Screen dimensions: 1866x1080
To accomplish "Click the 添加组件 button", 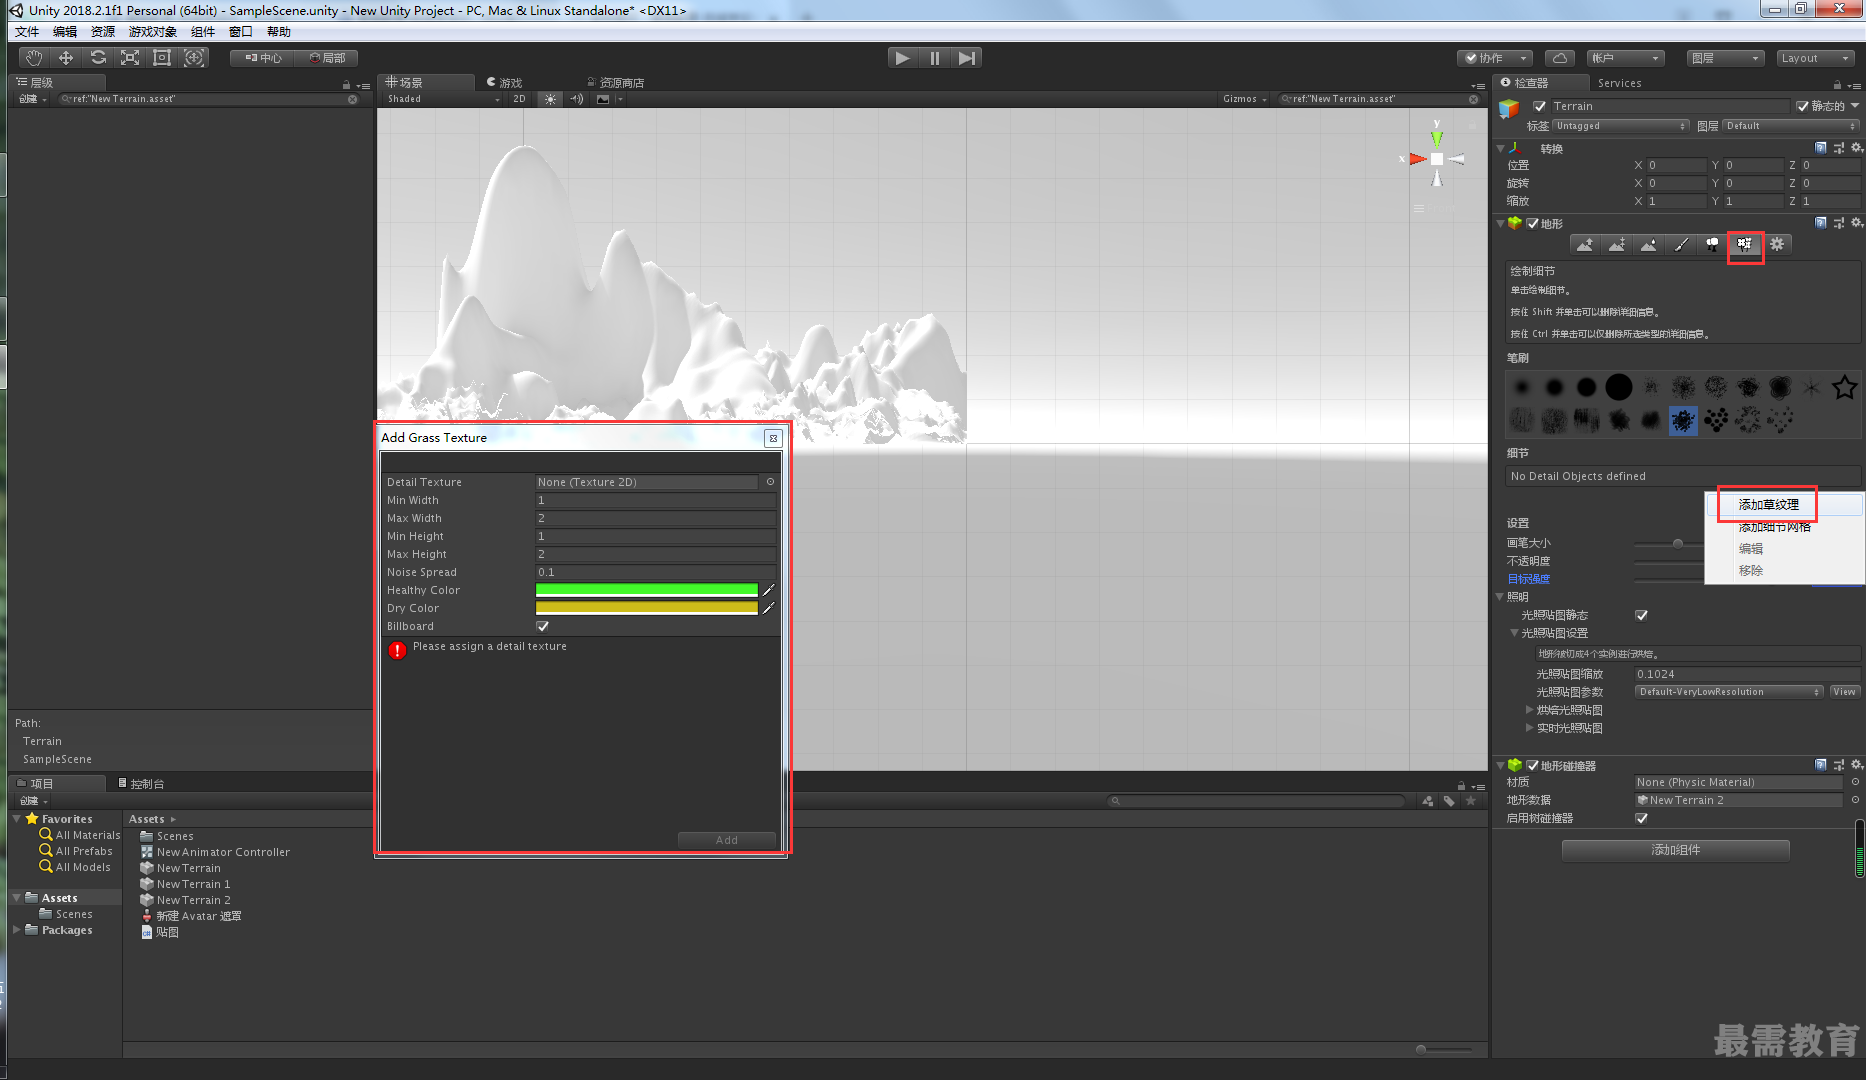I will point(1676,850).
